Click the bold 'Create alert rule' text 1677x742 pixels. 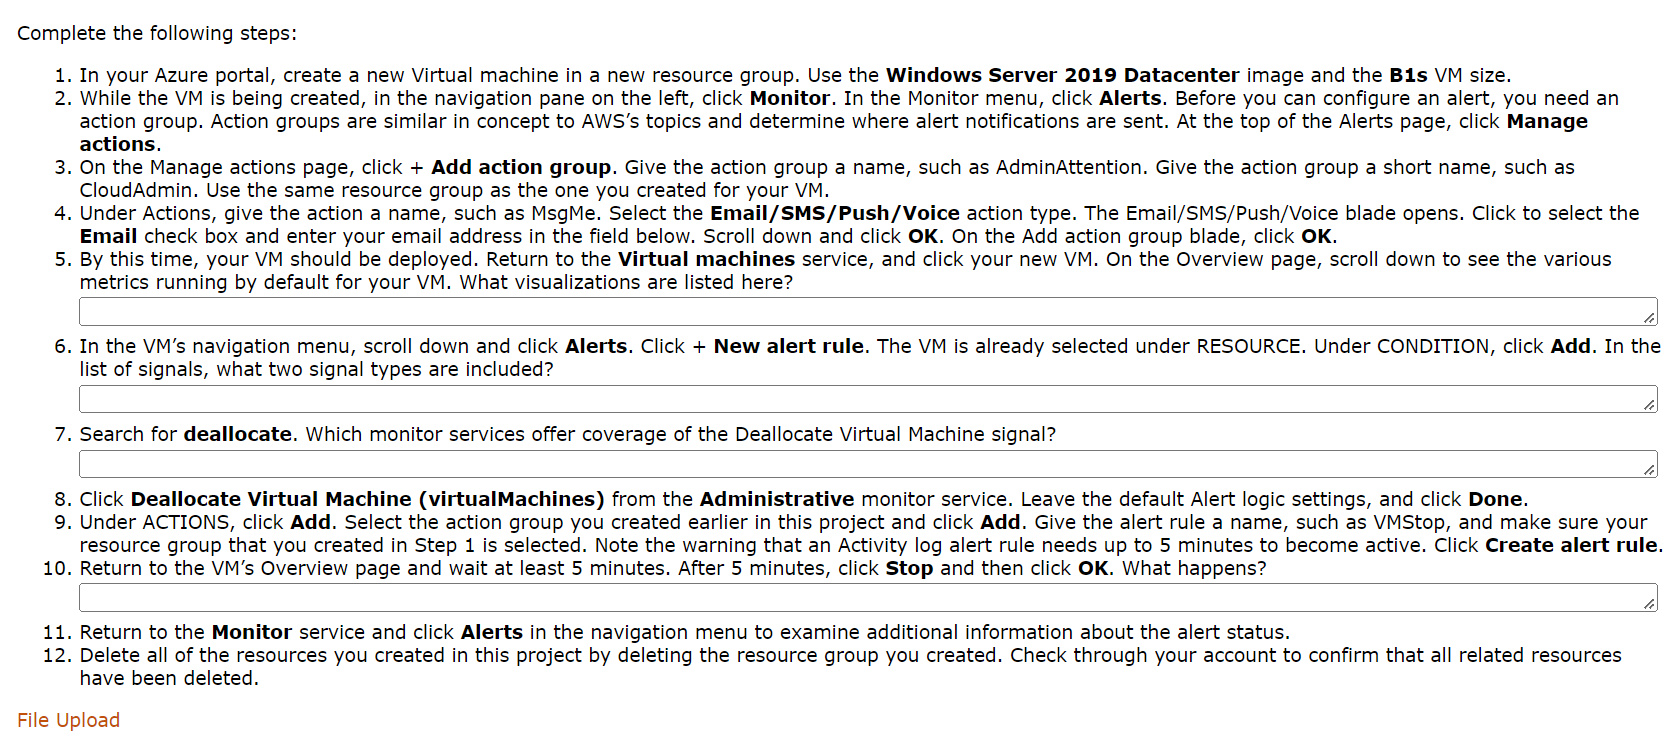[x=1571, y=545]
